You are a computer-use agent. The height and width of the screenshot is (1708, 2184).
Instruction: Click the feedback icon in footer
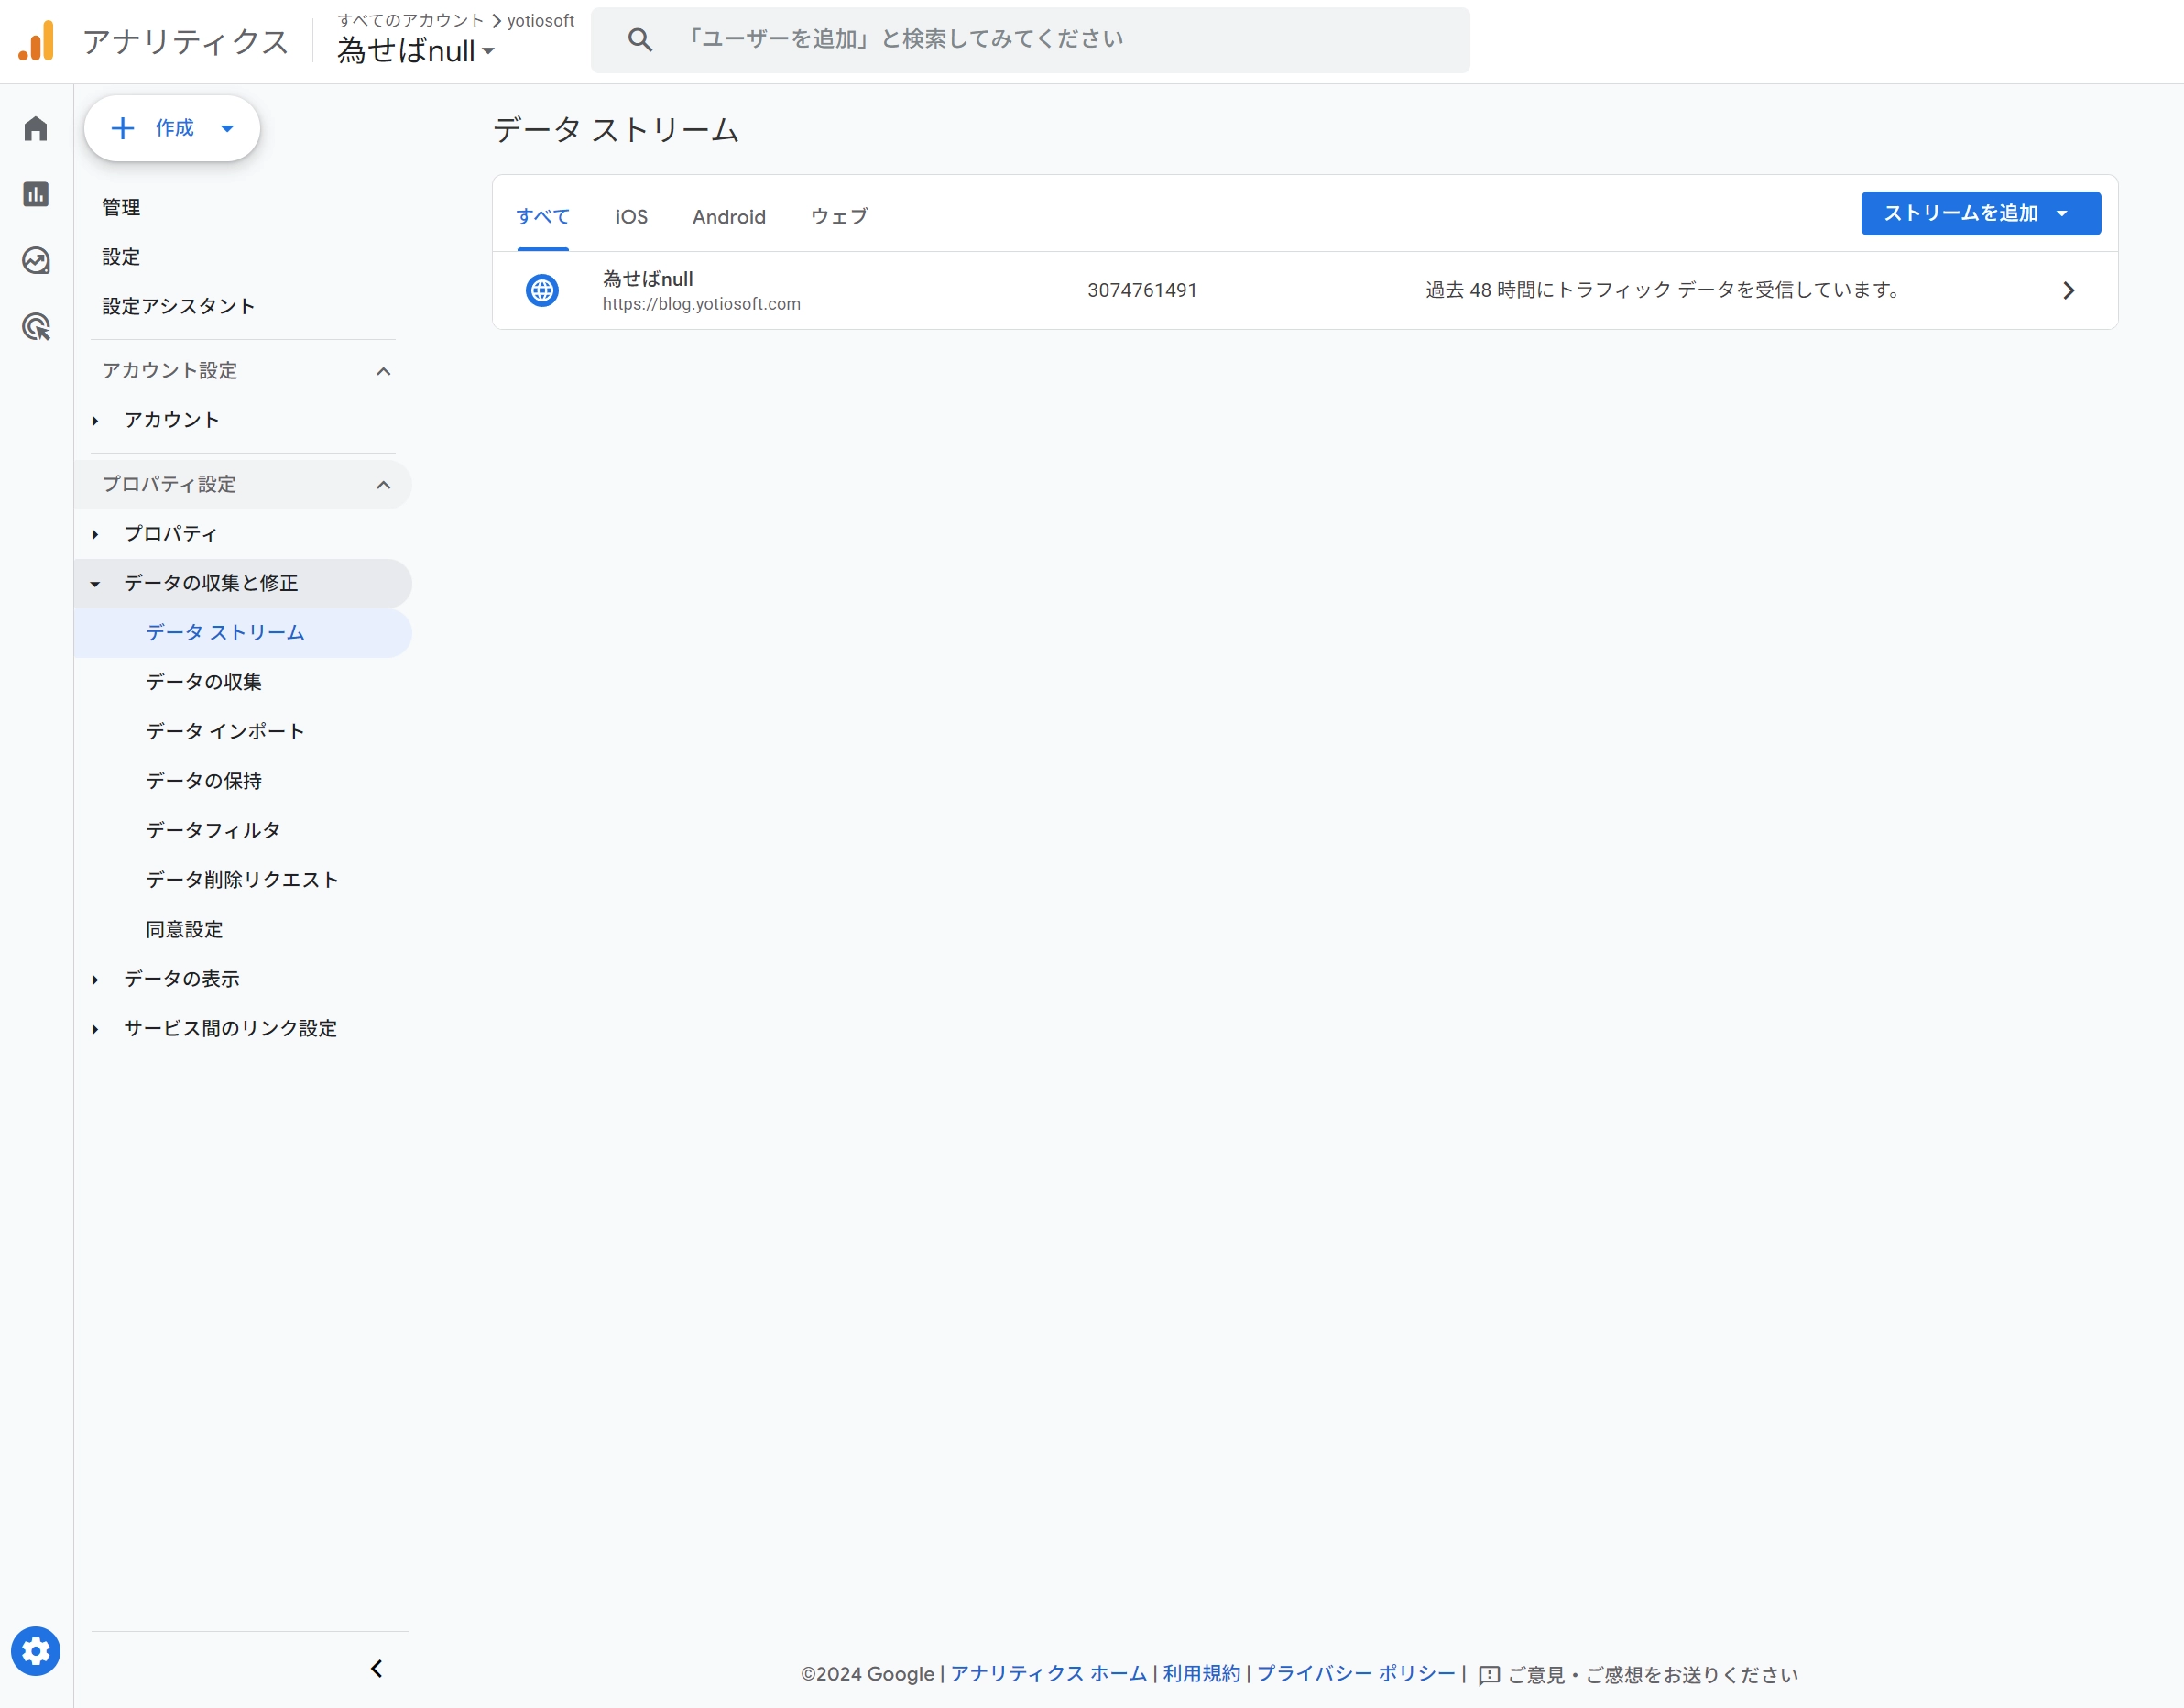coord(1488,1675)
